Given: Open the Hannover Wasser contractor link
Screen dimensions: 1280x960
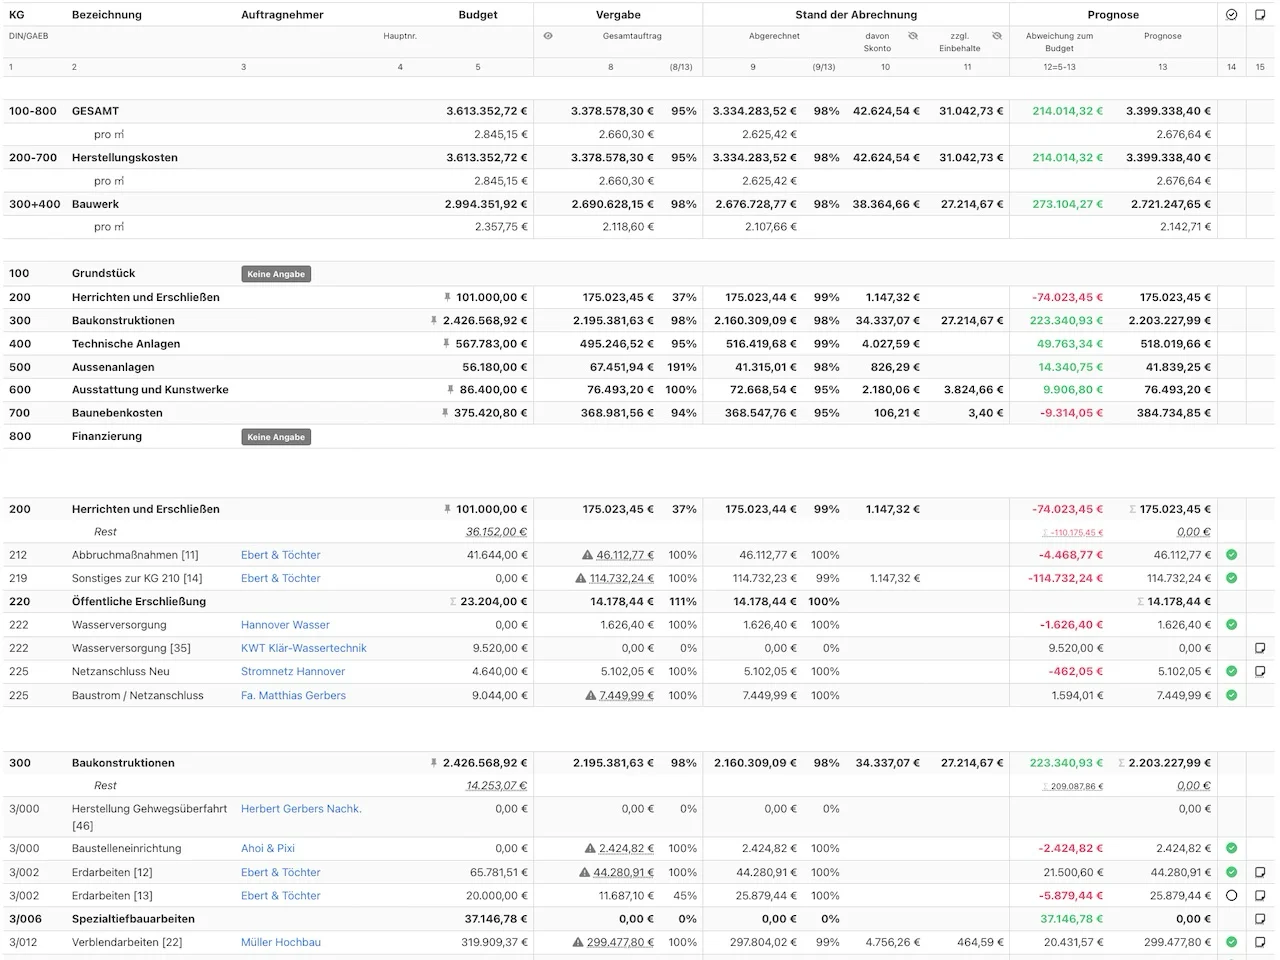Looking at the screenshot, I should click(285, 624).
